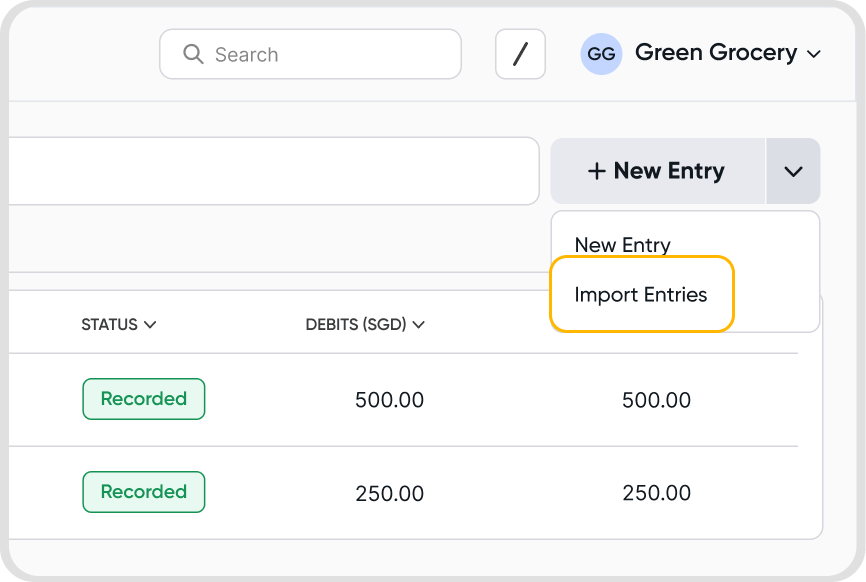The width and height of the screenshot is (866, 582).
Task: Click the 250.00 amount under DEBITS (SGD)
Action: (389, 494)
